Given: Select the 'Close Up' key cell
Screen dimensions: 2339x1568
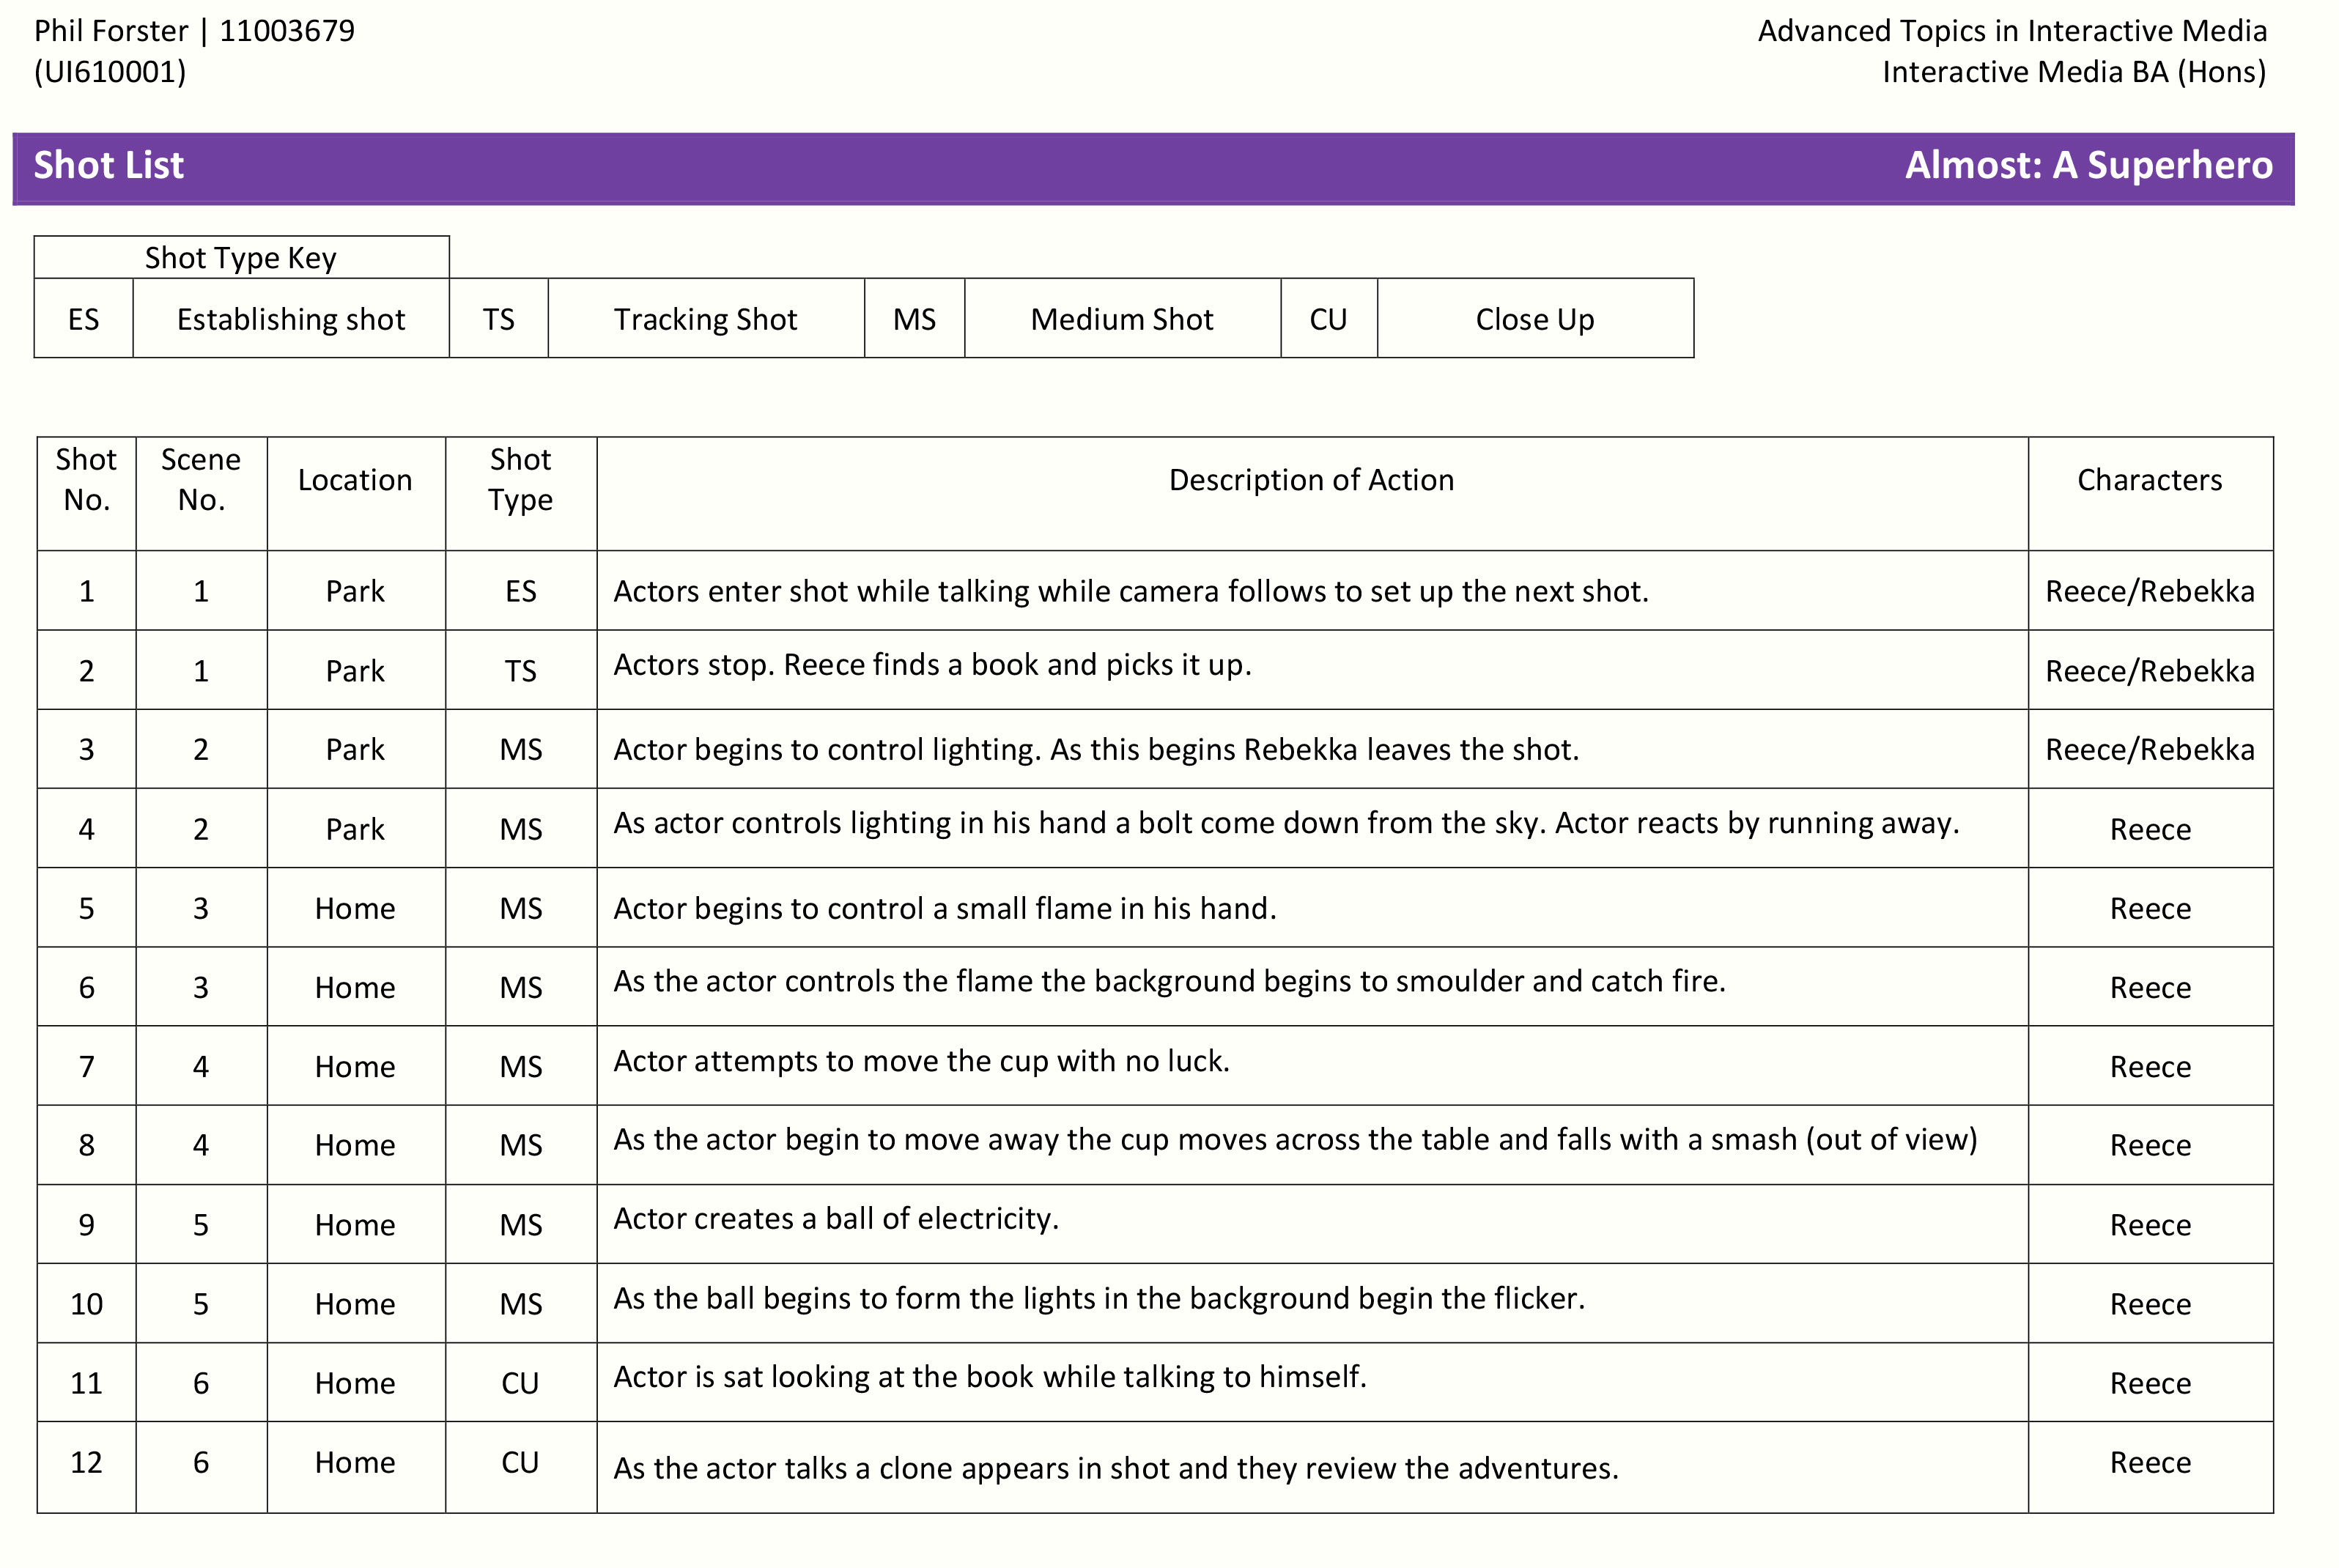Looking at the screenshot, I should point(1534,319).
